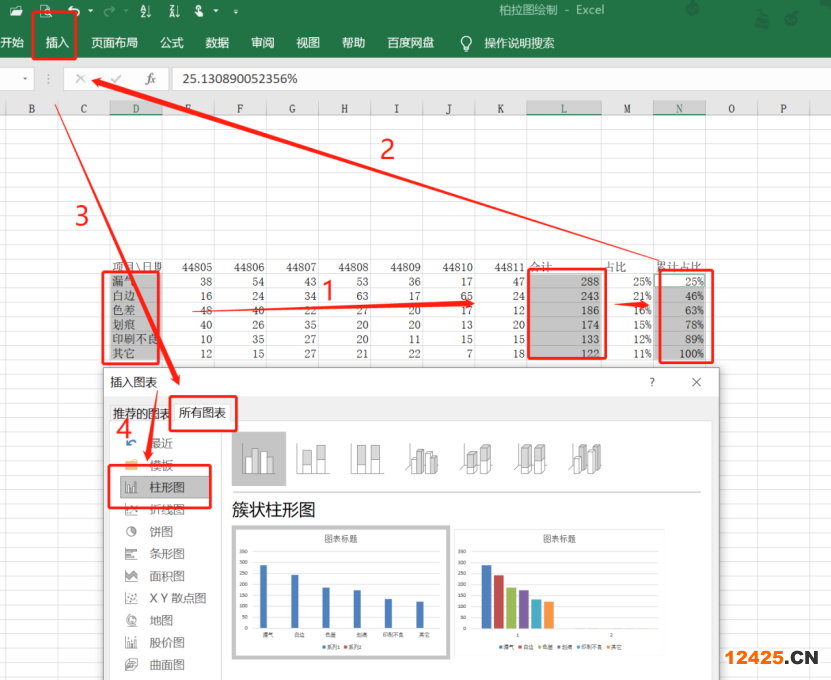Choose the 100% stacked column subtype icon
This screenshot has width=831, height=680.
[x=366, y=459]
